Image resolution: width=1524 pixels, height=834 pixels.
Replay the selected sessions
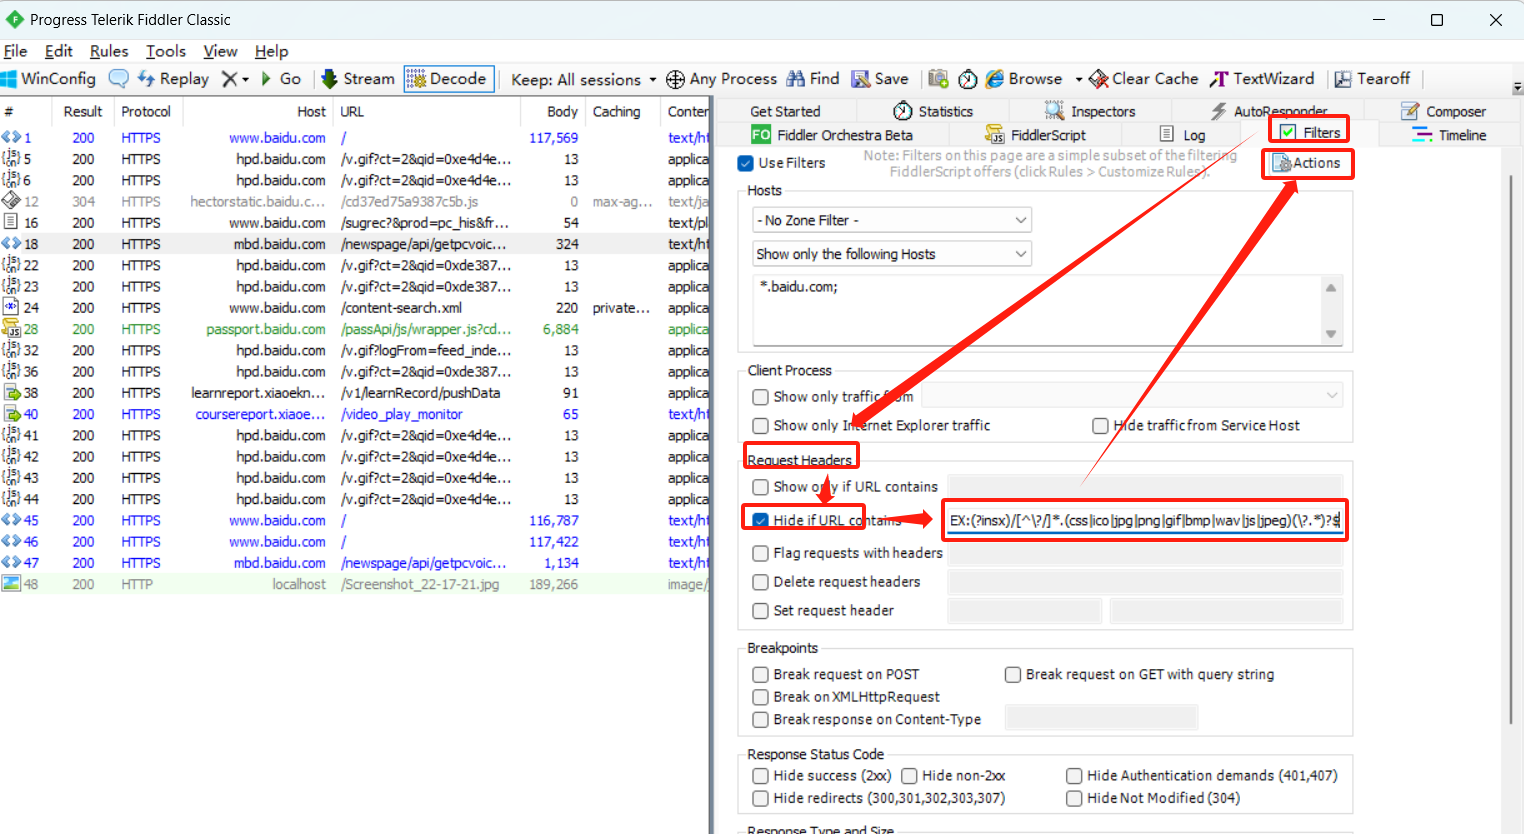pyautogui.click(x=173, y=79)
